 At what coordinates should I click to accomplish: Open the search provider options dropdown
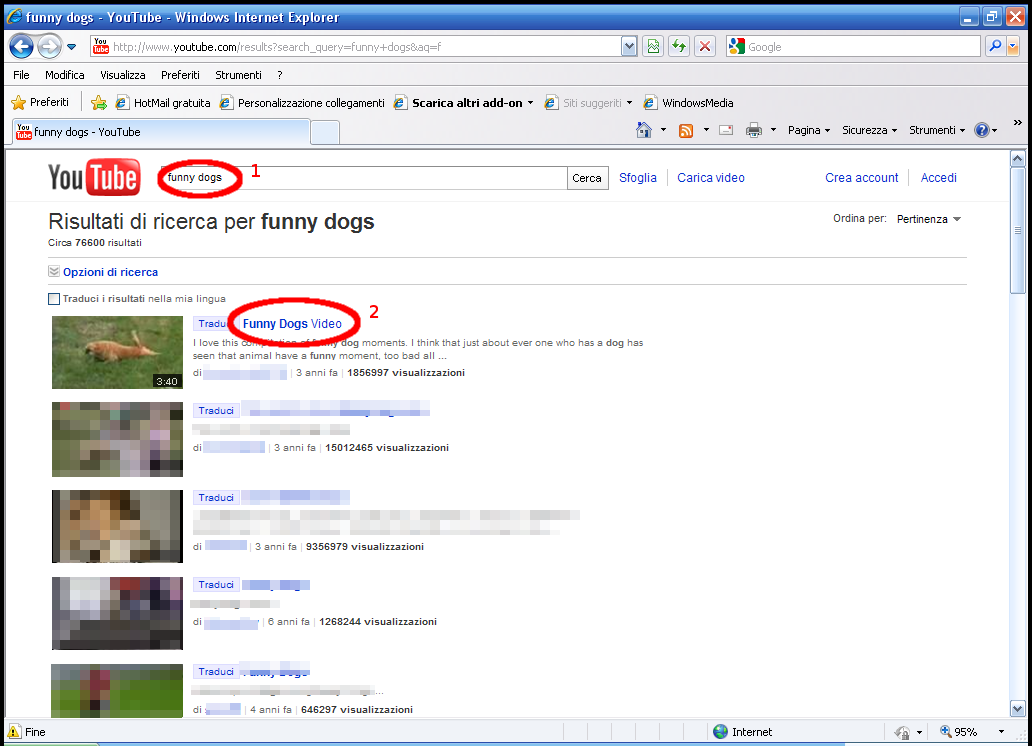click(1013, 47)
